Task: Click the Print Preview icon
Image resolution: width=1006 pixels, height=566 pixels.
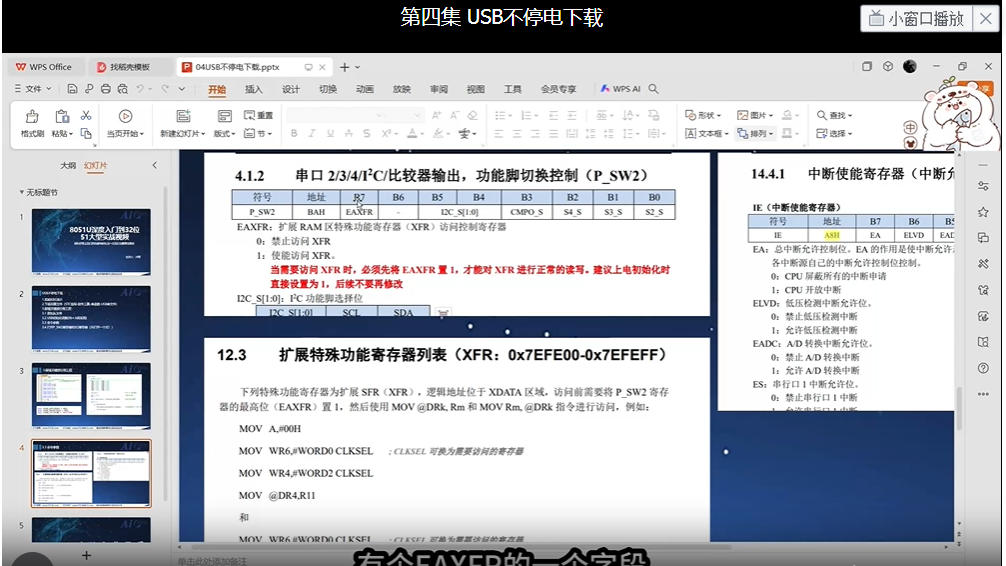Action: click(x=123, y=89)
